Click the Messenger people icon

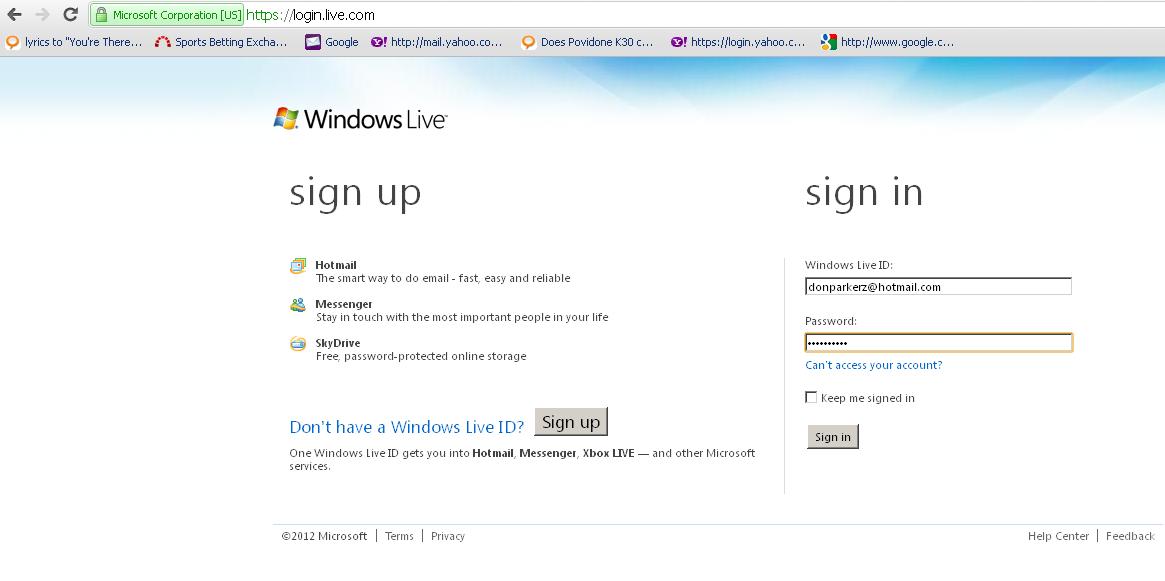pos(298,305)
